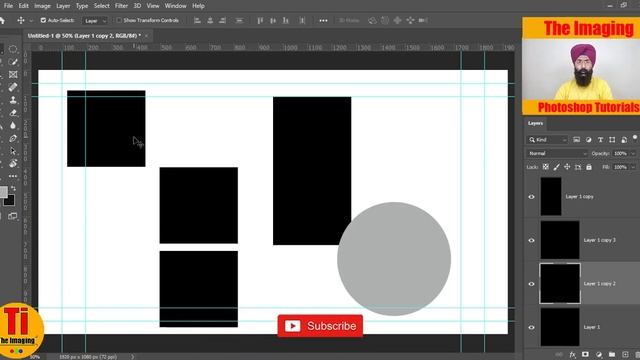
Task: Select the Frame tool
Action: point(13,75)
